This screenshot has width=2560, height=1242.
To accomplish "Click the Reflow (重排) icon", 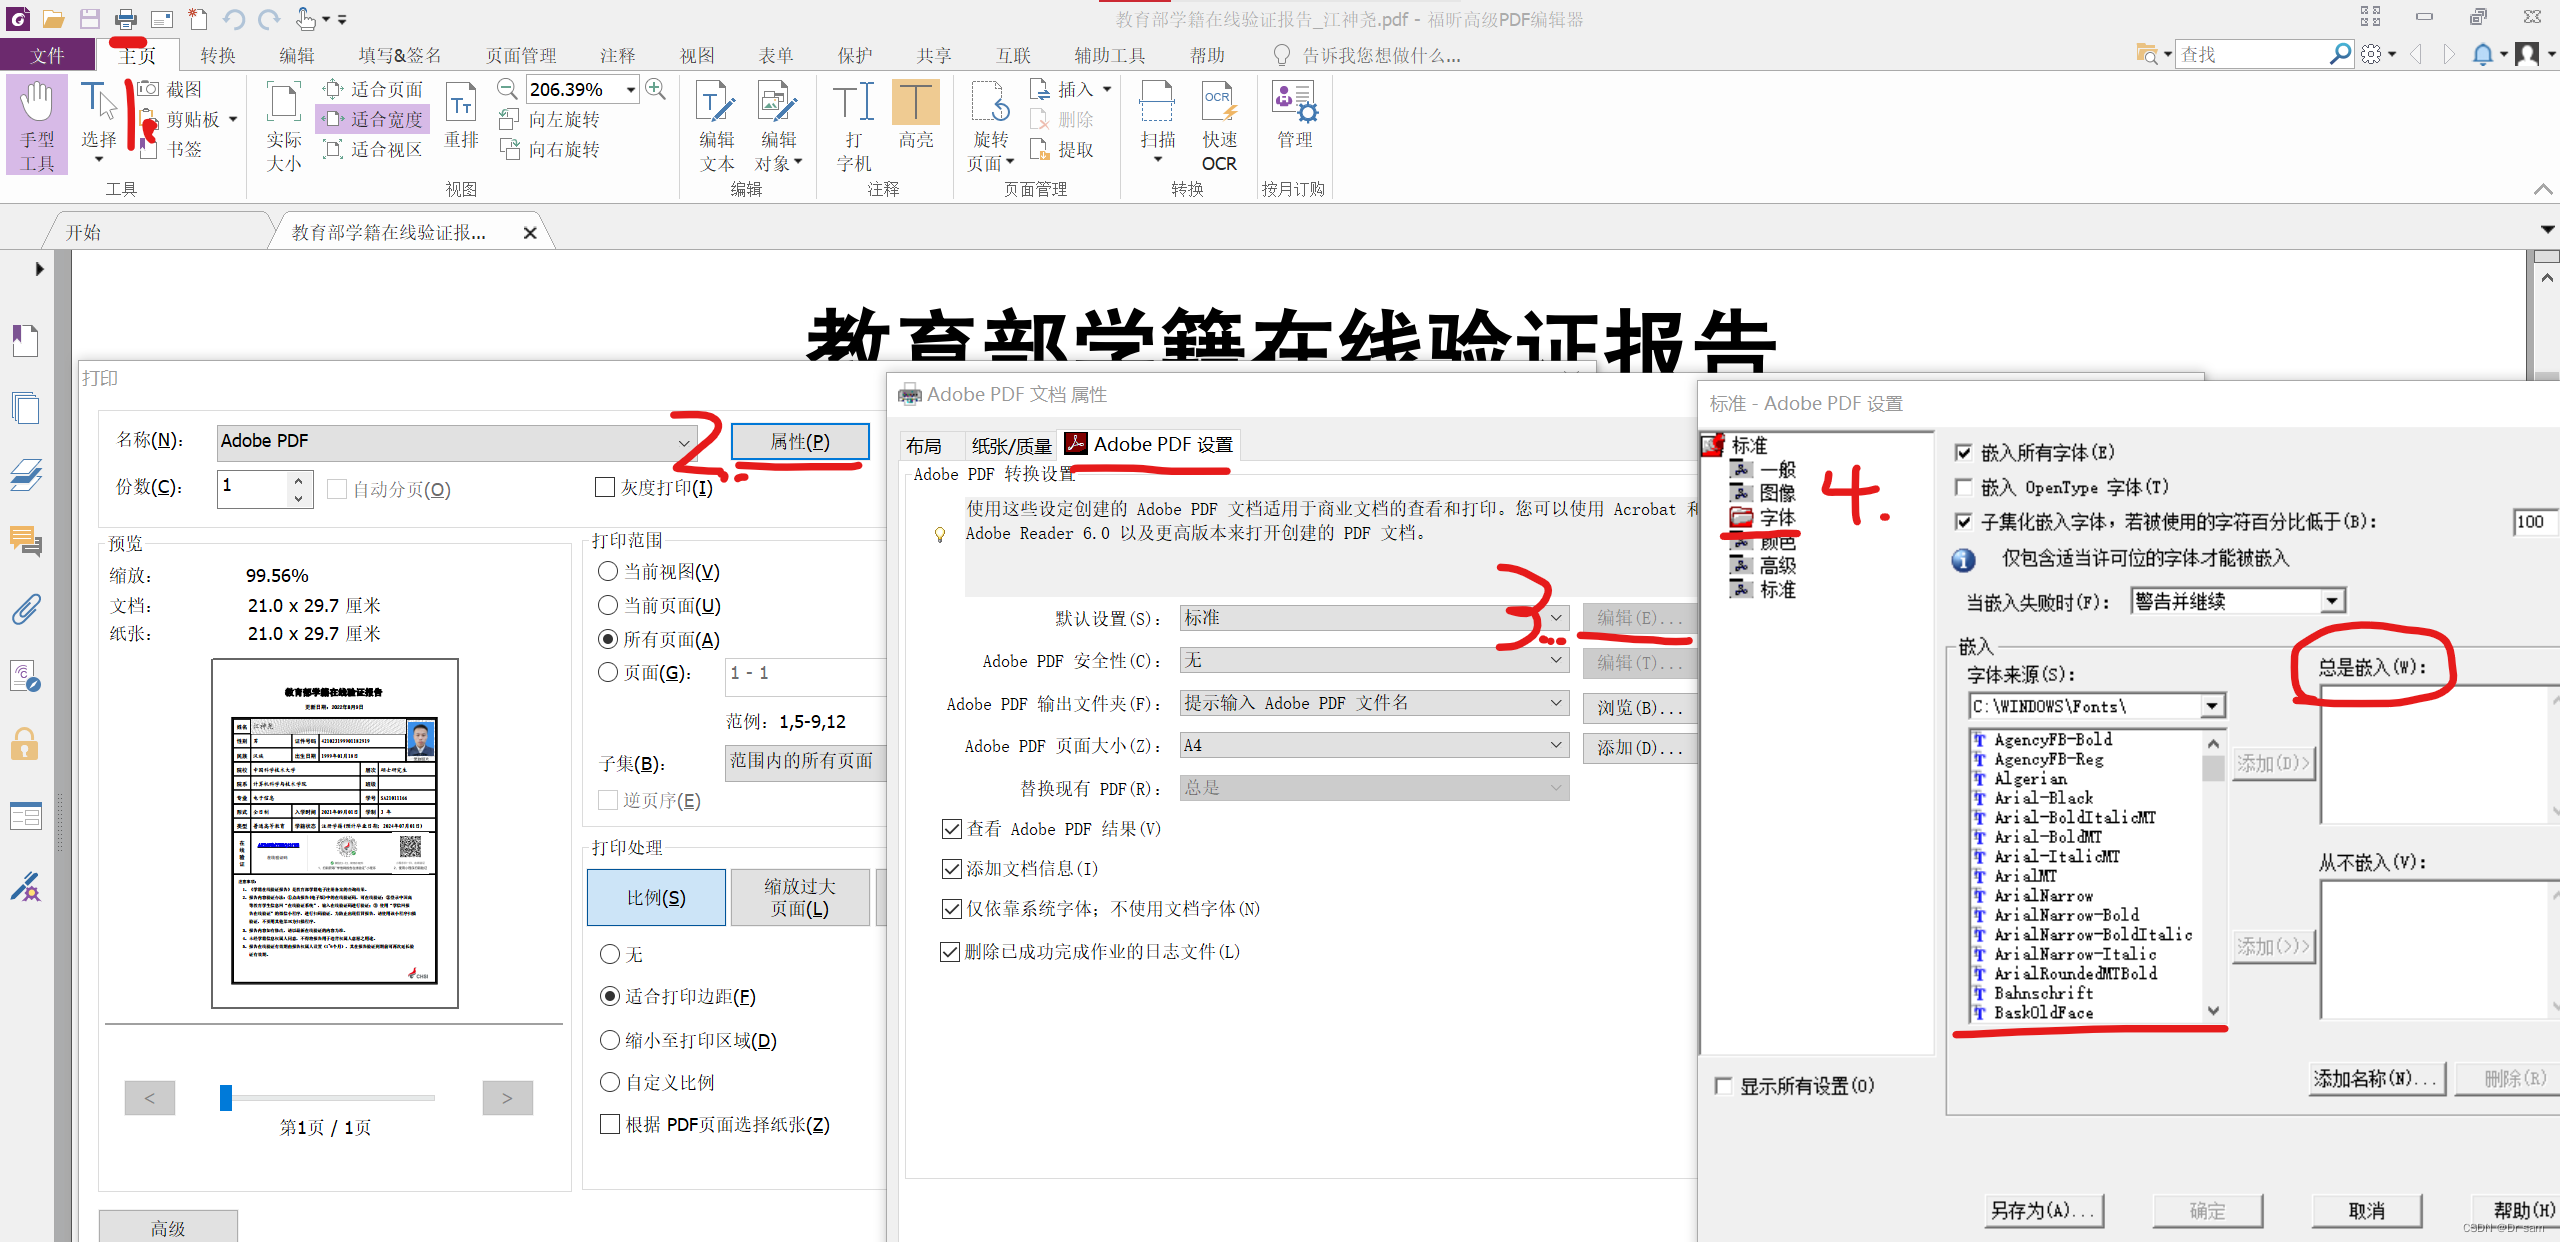I will (461, 115).
